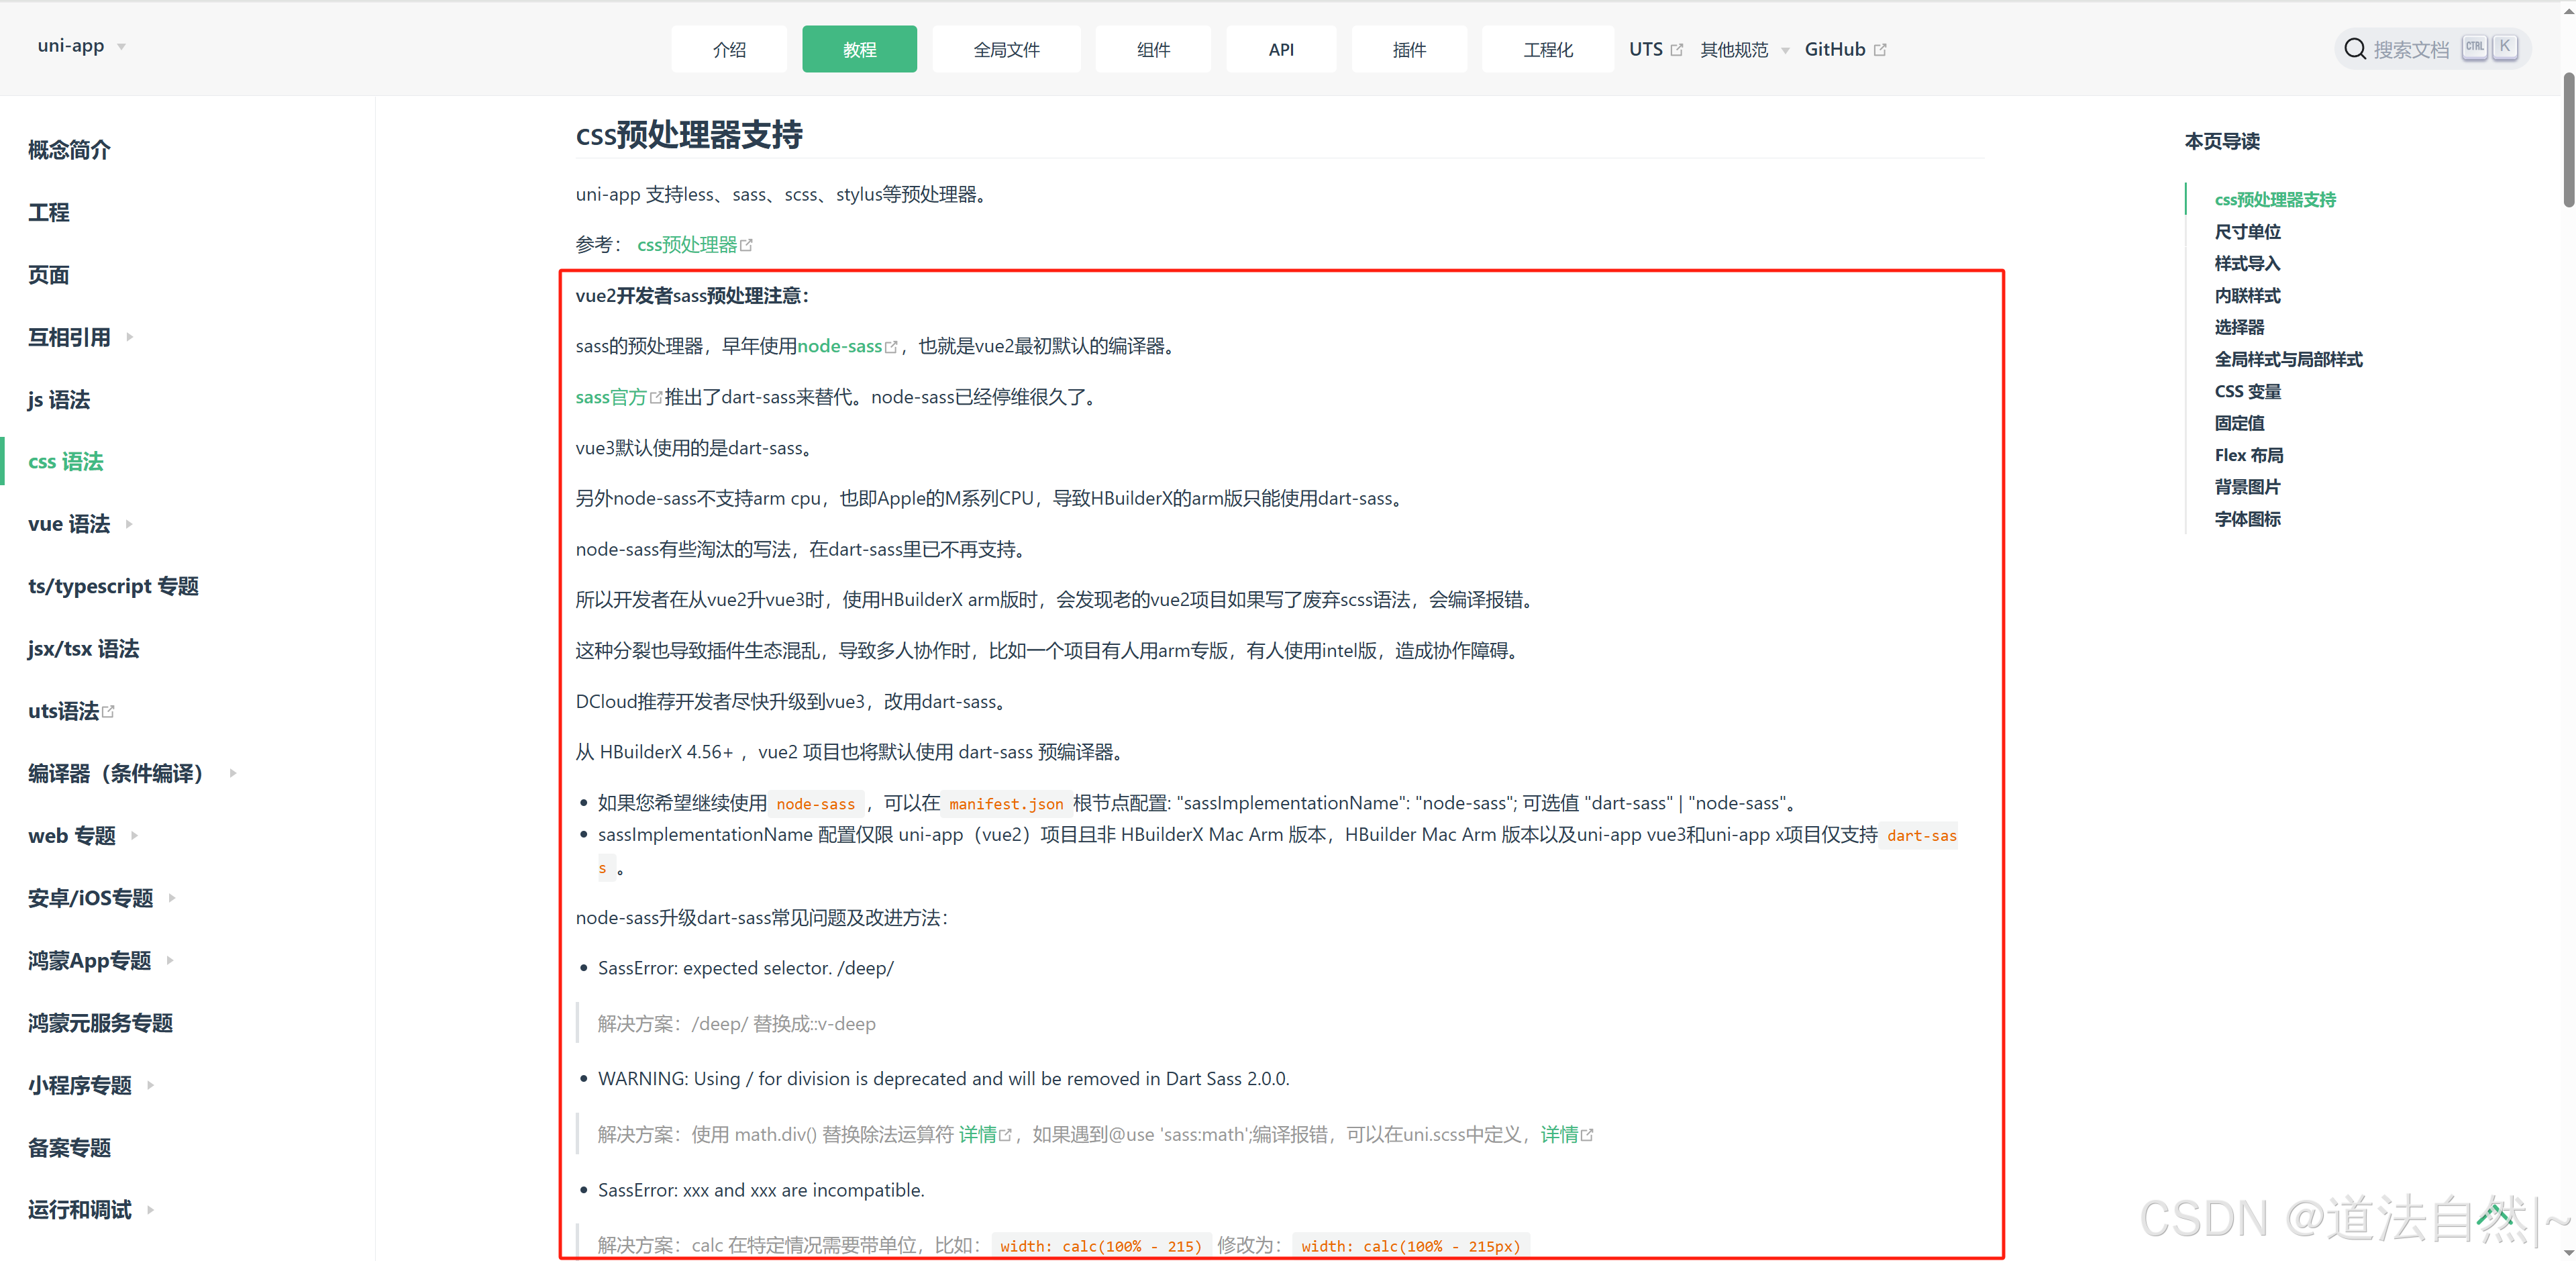
Task: Click the page vertical scrollbar thumb
Action: pyautogui.click(x=2568, y=140)
